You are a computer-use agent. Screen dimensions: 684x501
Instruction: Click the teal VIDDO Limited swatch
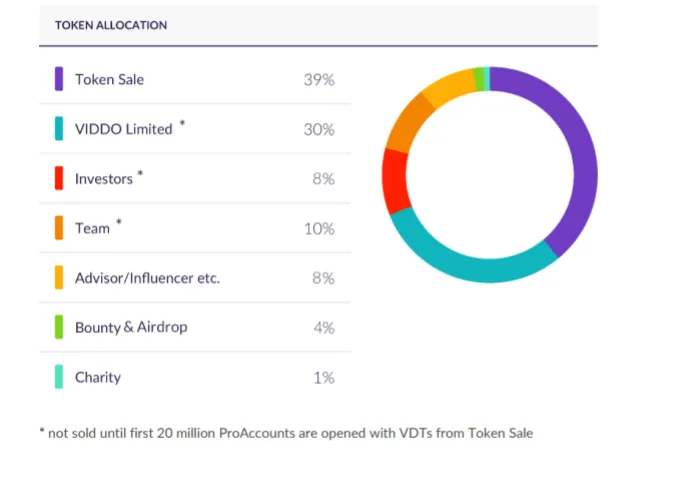coord(59,128)
